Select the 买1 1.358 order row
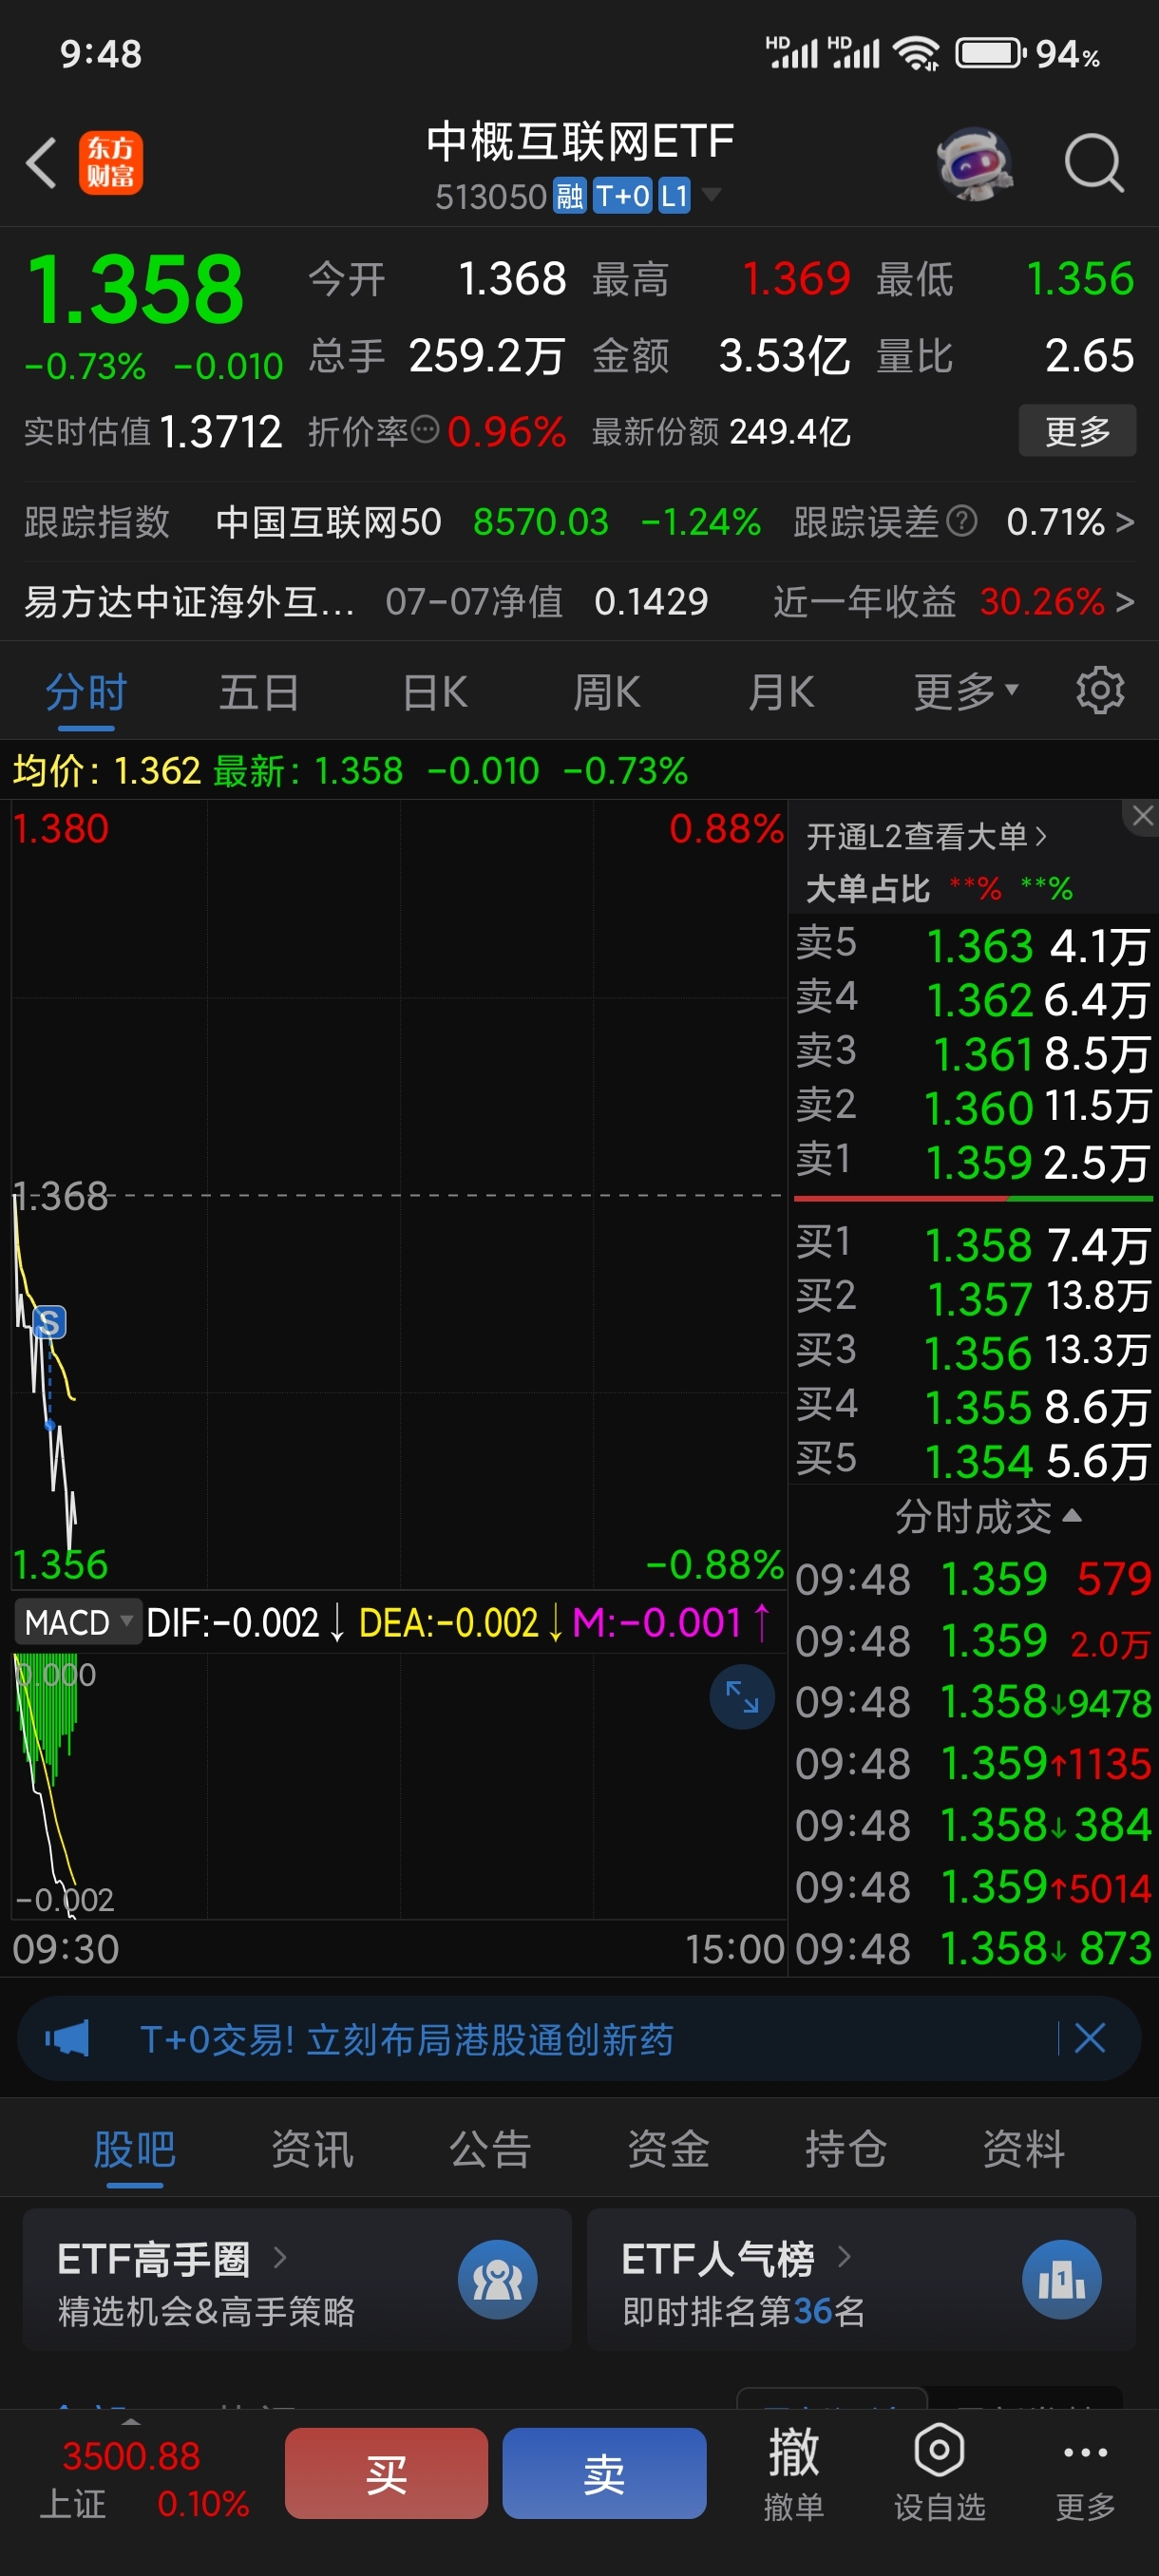The width and height of the screenshot is (1159, 2576). 973,1245
